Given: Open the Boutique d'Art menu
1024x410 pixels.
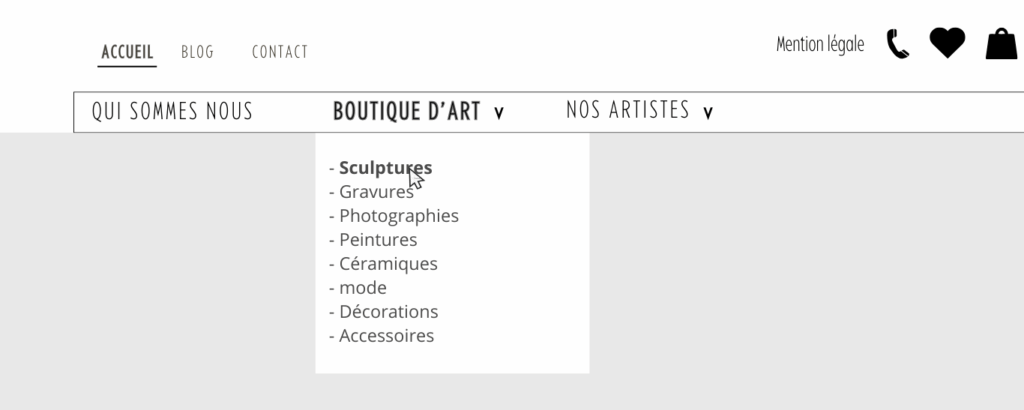Looking at the screenshot, I should coord(406,112).
